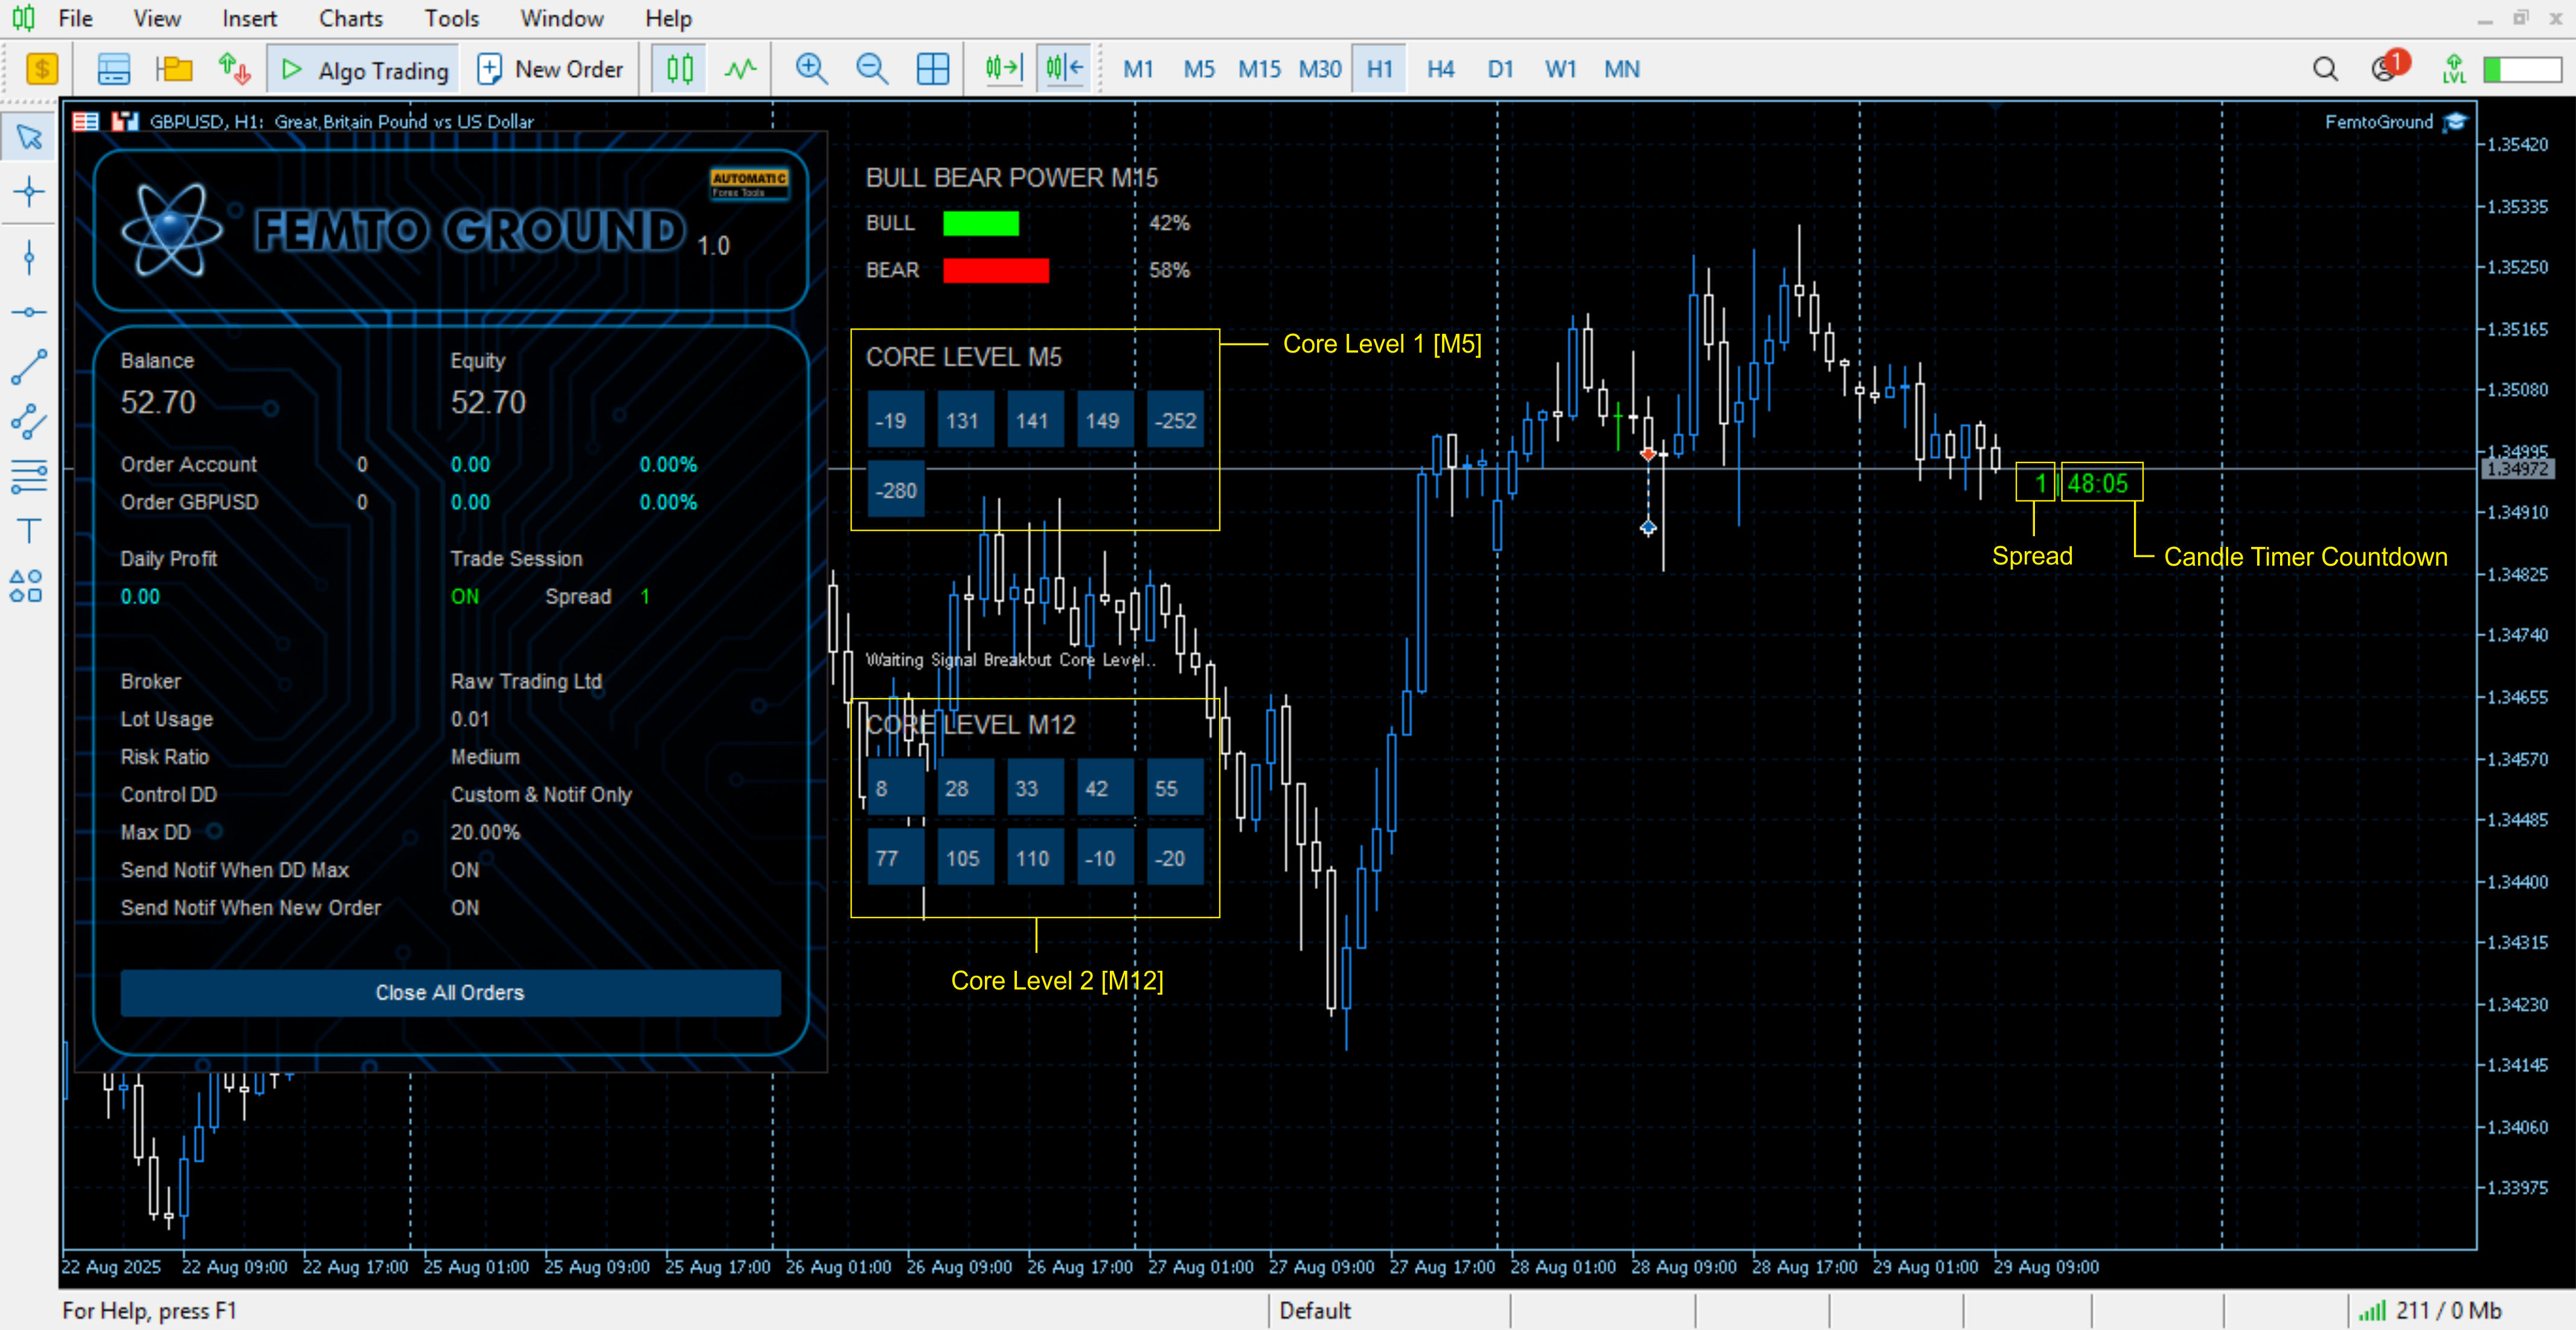Click the tile windows grid icon
Viewport: 2576px width, 1330px height.
pos(933,69)
